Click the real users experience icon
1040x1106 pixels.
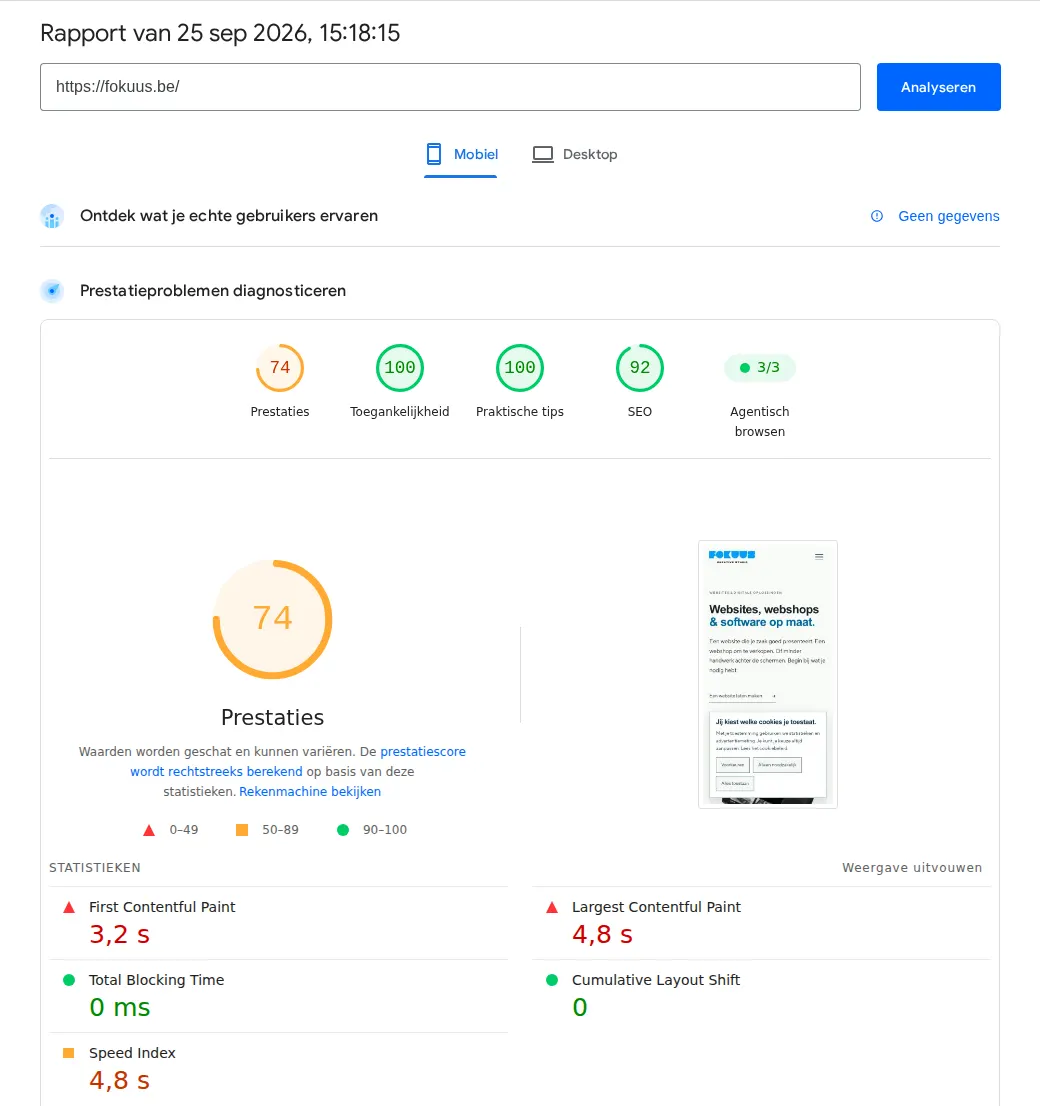(52, 217)
